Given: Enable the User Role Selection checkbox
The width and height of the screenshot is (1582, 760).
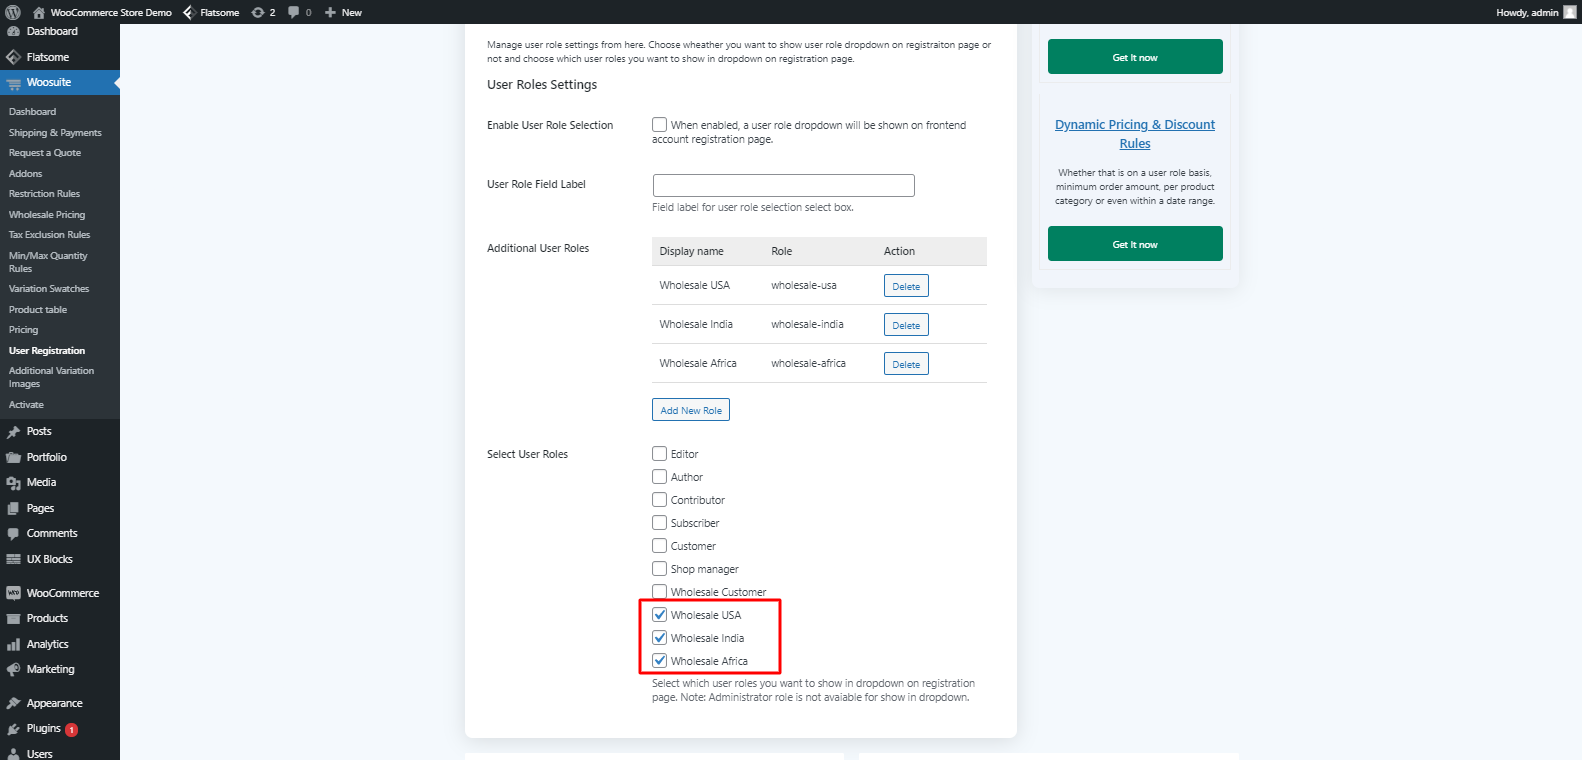Looking at the screenshot, I should pos(659,125).
